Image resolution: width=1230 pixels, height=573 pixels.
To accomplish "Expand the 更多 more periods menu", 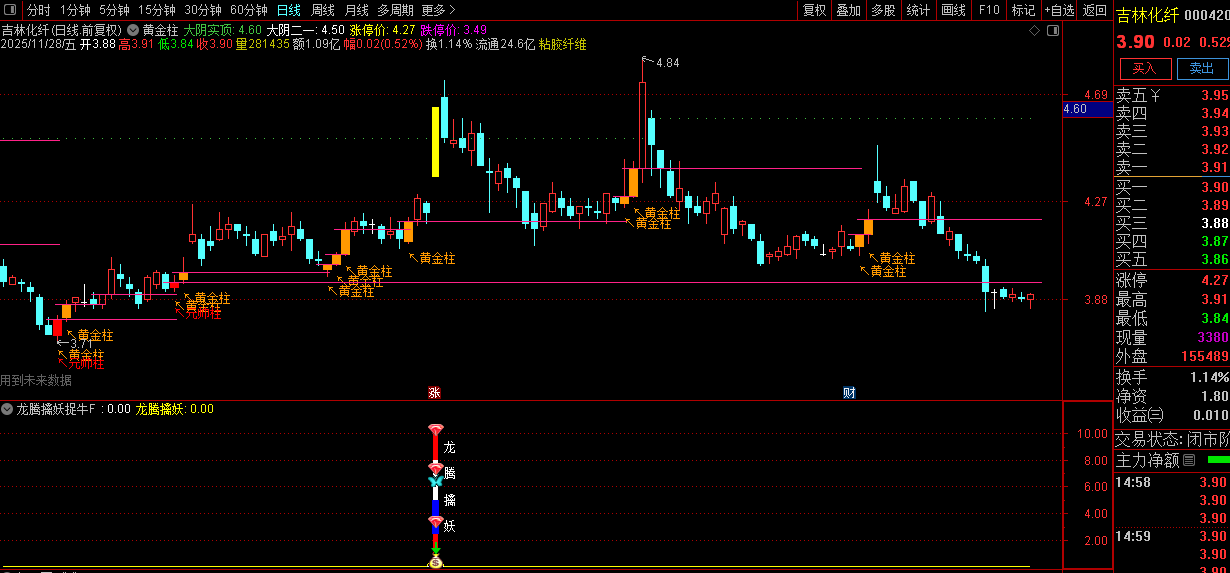I will pyautogui.click(x=436, y=10).
